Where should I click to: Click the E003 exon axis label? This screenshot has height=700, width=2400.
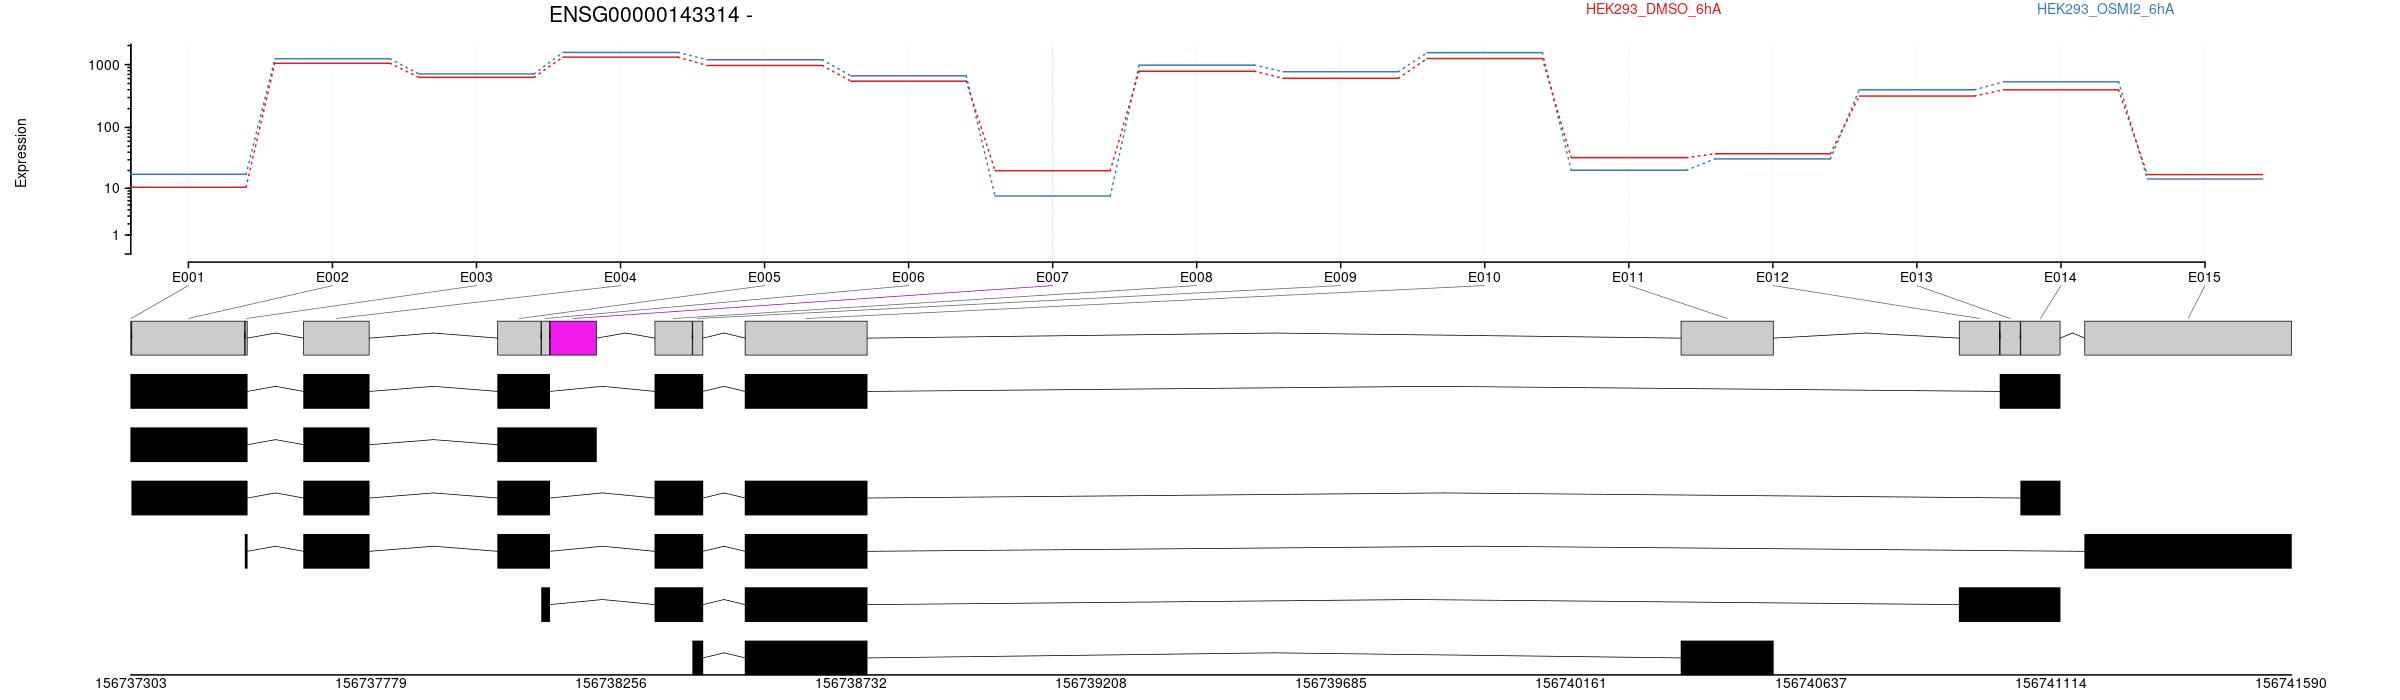tap(476, 277)
